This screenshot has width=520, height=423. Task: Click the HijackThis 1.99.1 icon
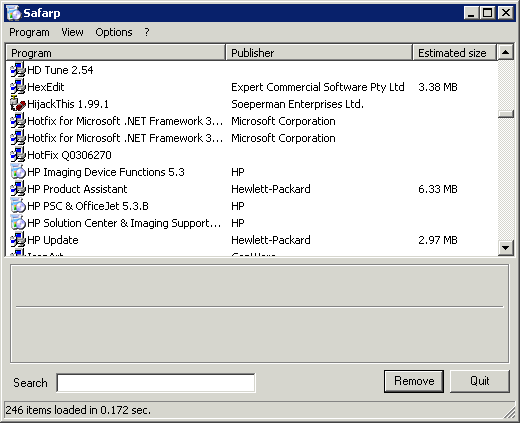click(x=18, y=104)
